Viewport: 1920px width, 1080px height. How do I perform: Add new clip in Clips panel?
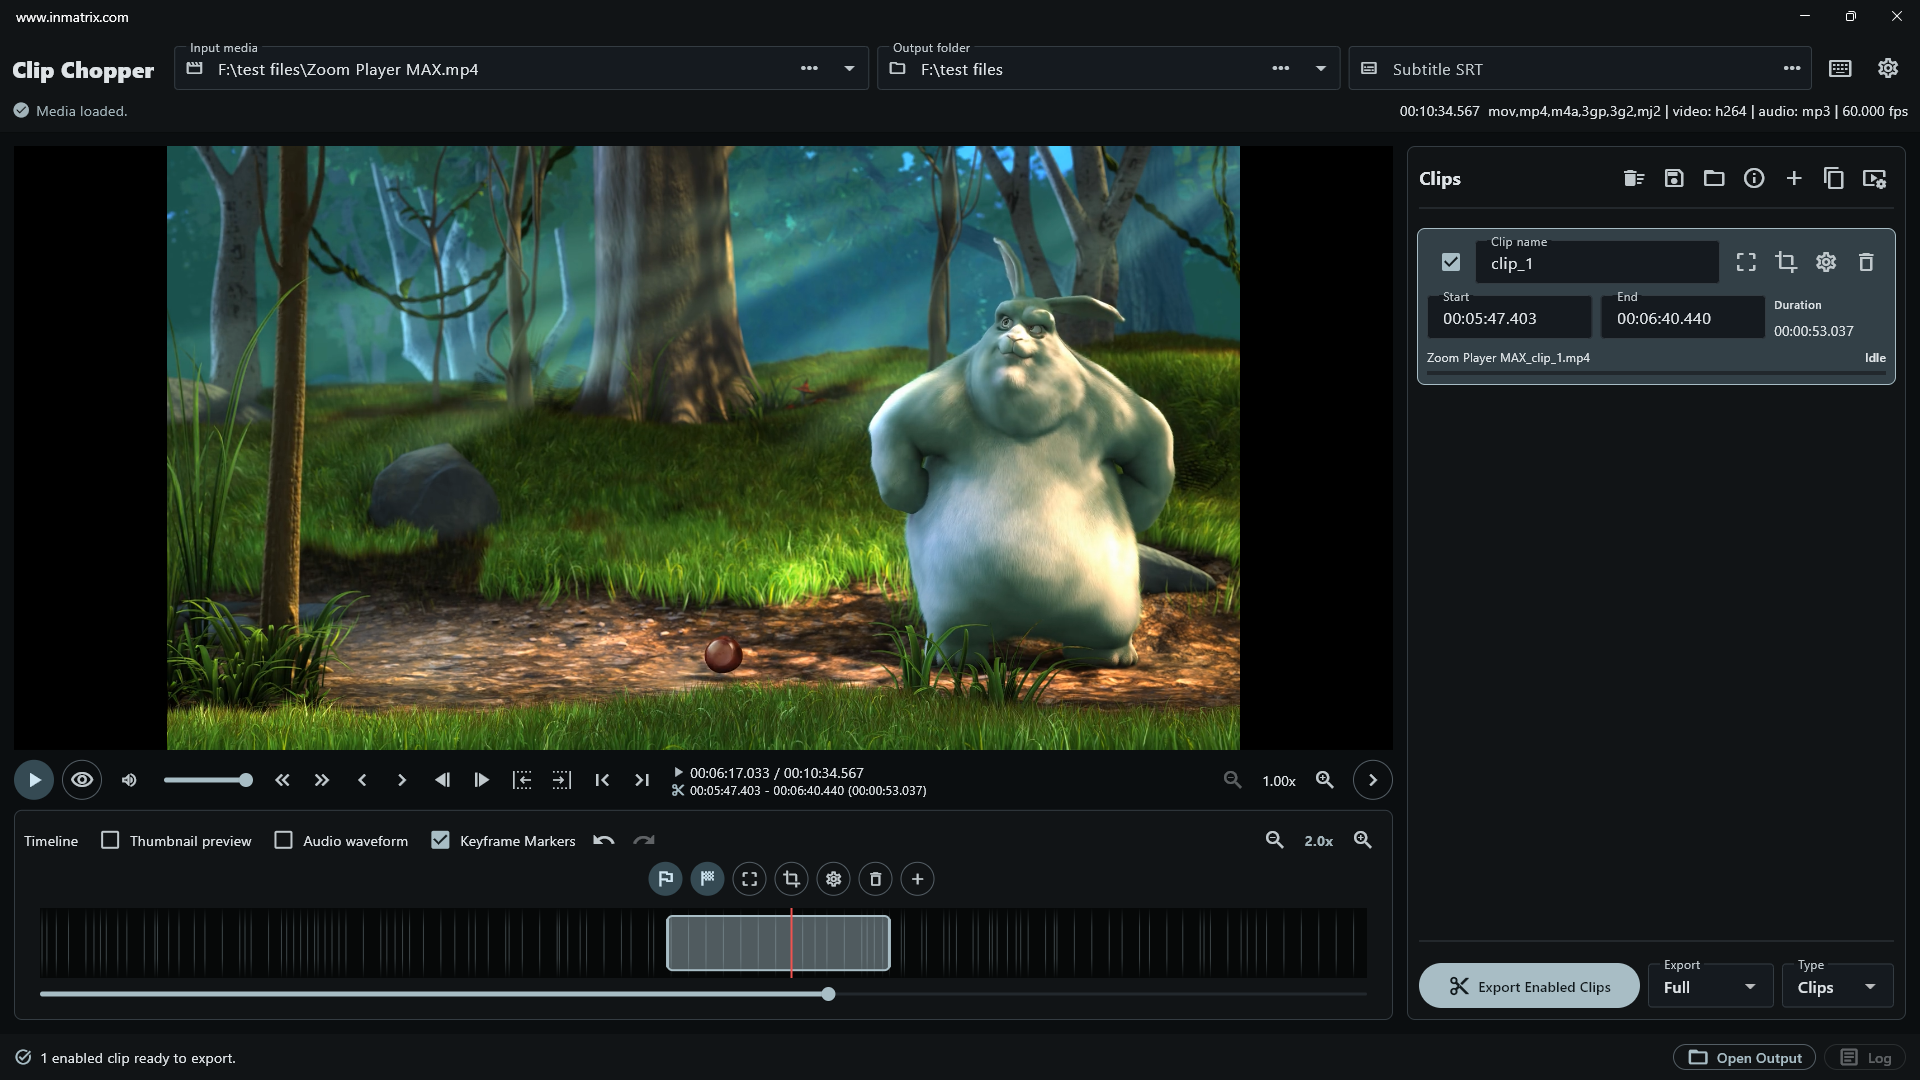pos(1794,179)
